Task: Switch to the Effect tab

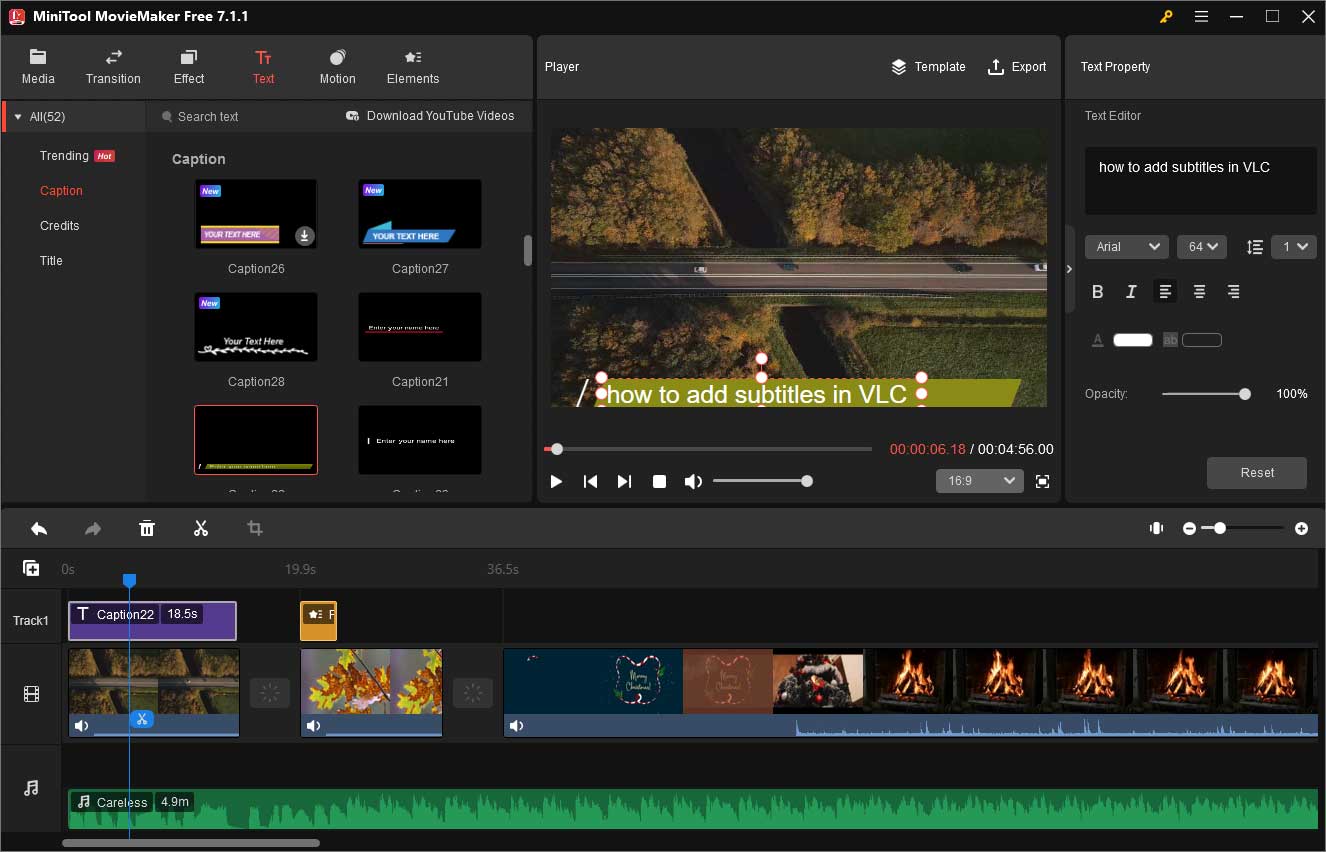Action: click(x=189, y=67)
